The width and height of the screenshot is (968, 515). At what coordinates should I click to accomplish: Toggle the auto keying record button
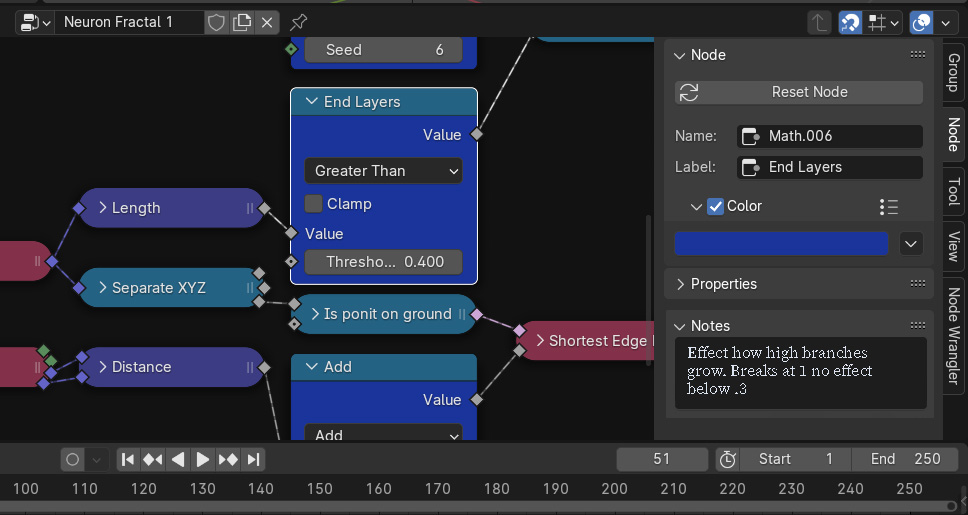(72, 460)
